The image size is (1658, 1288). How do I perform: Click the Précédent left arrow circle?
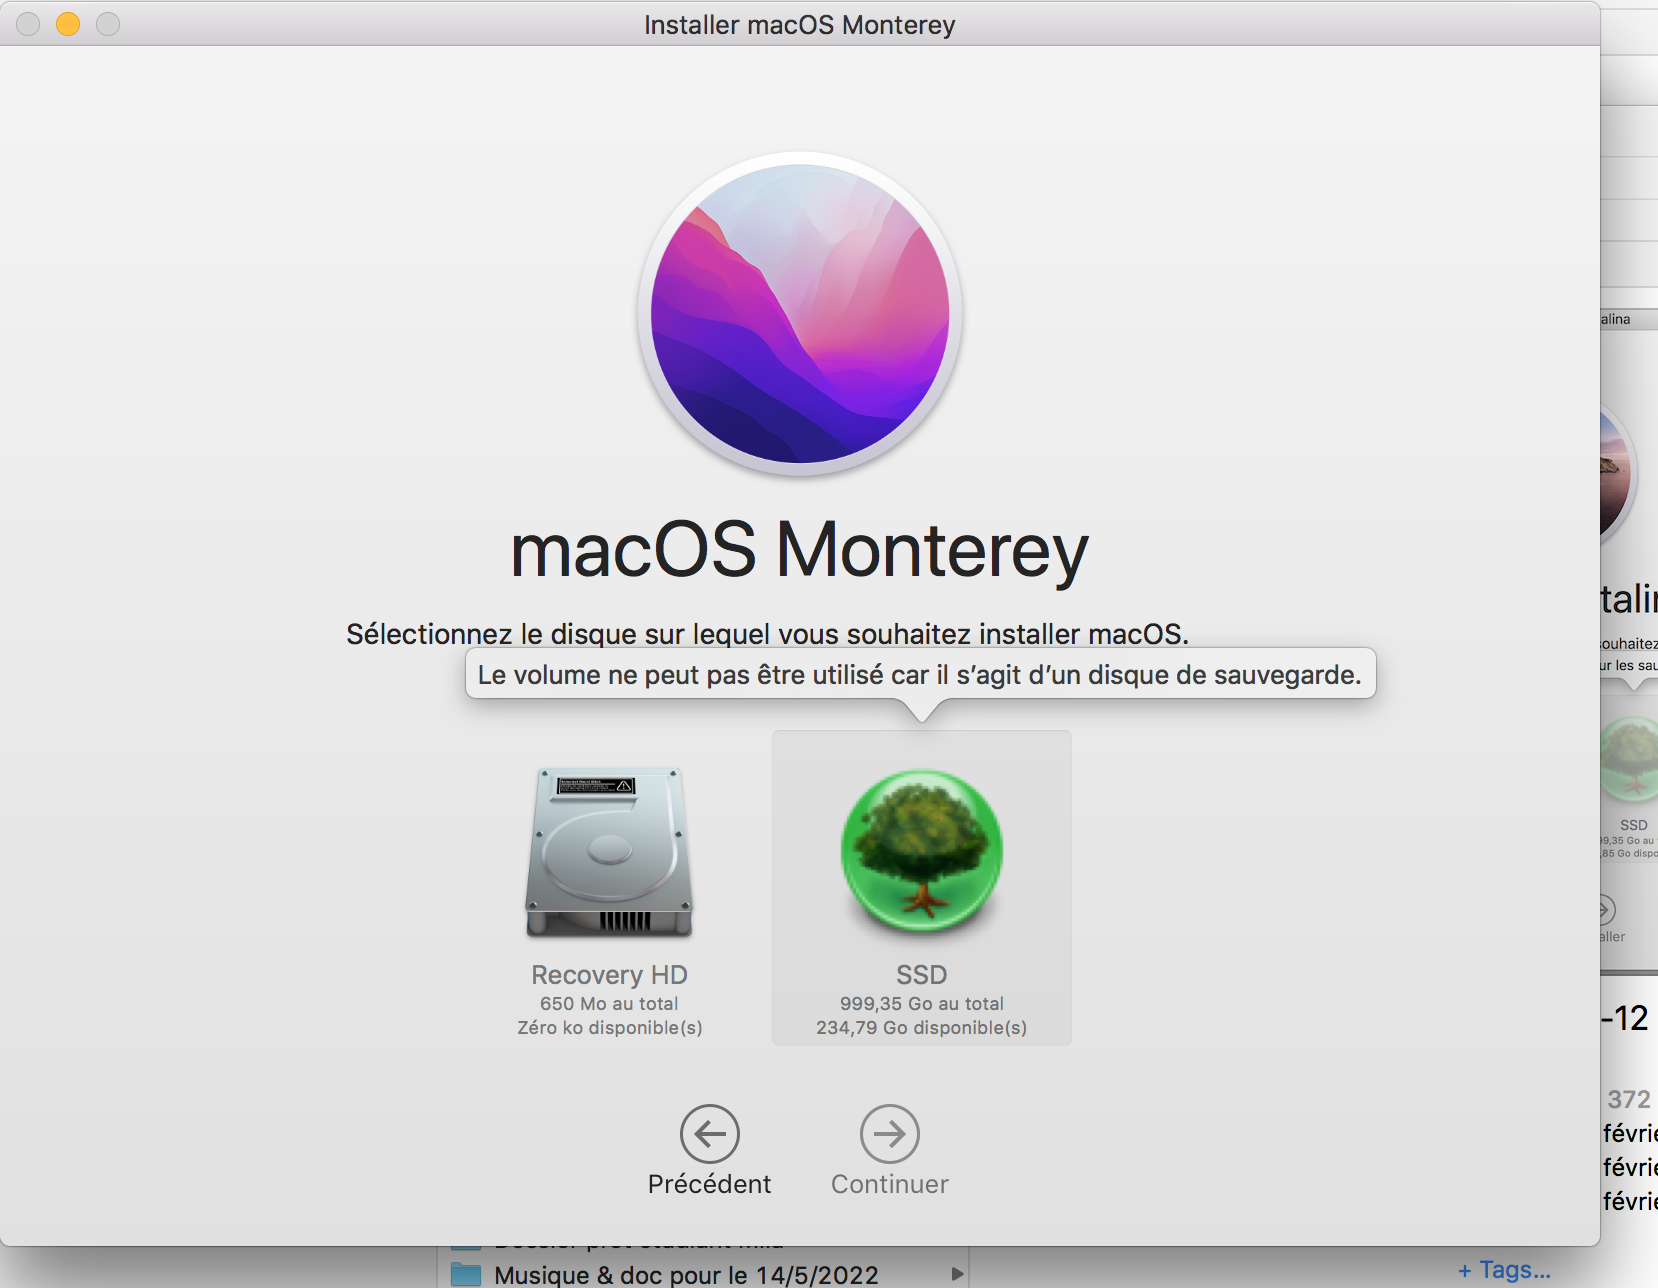pos(709,1134)
